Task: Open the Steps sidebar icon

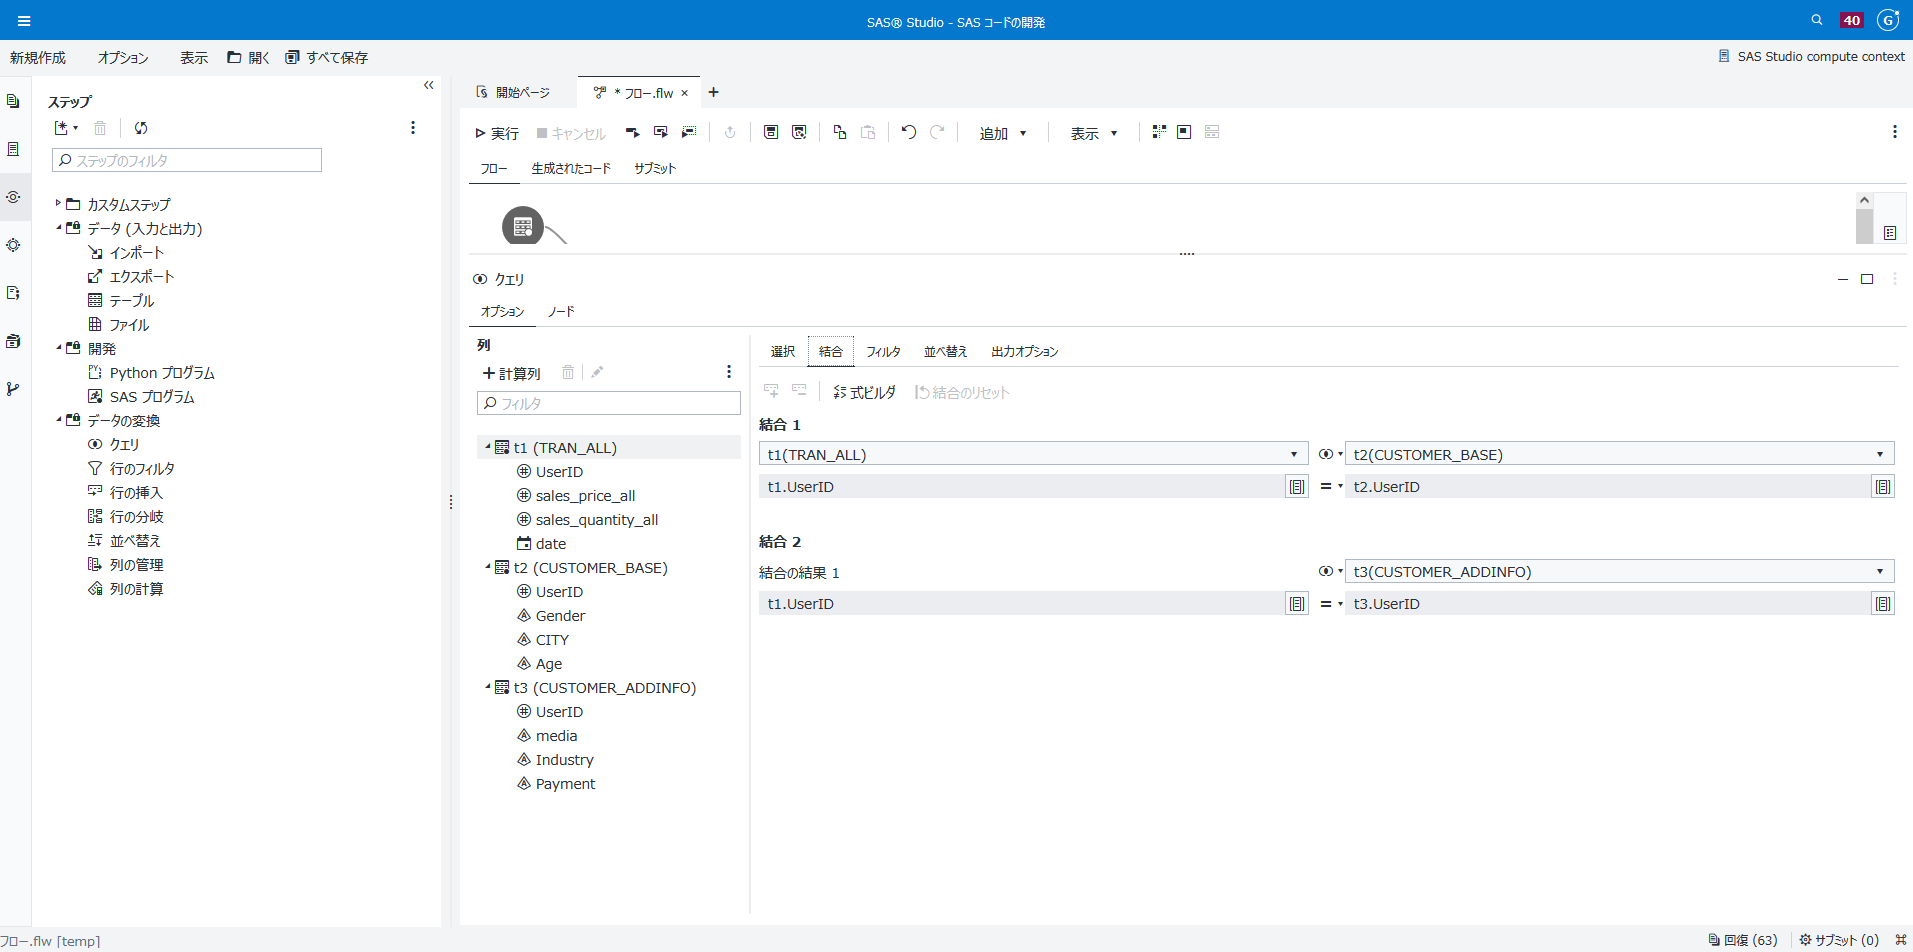Action: pos(13,197)
